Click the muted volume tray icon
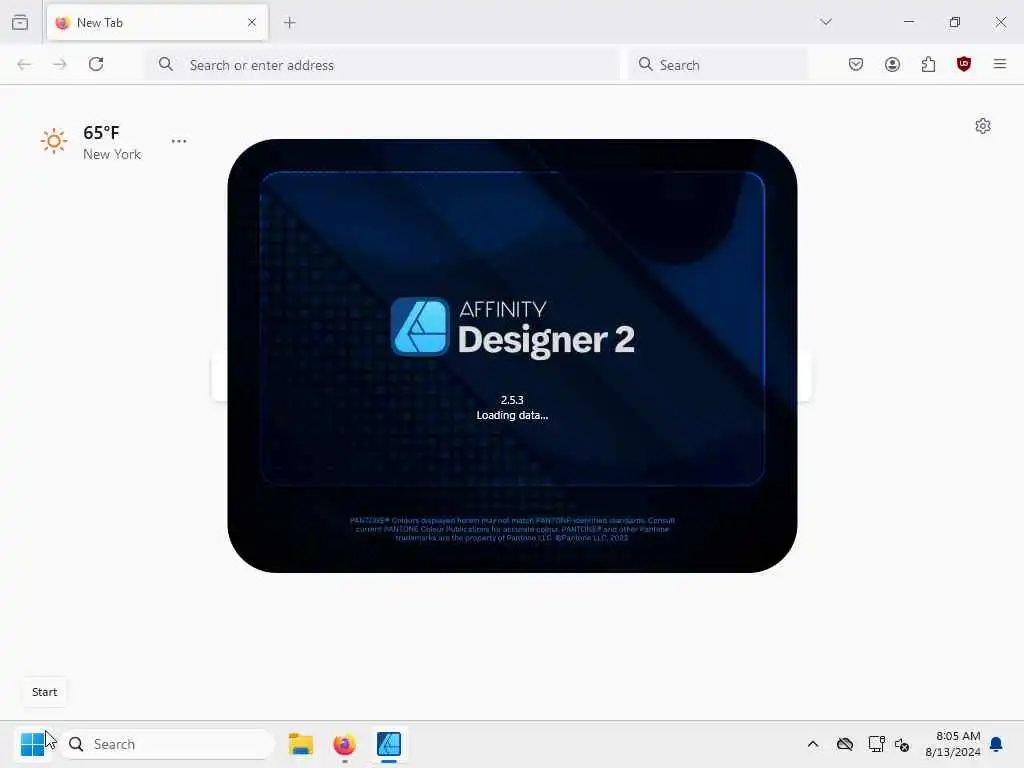1024x768 pixels. [x=902, y=744]
